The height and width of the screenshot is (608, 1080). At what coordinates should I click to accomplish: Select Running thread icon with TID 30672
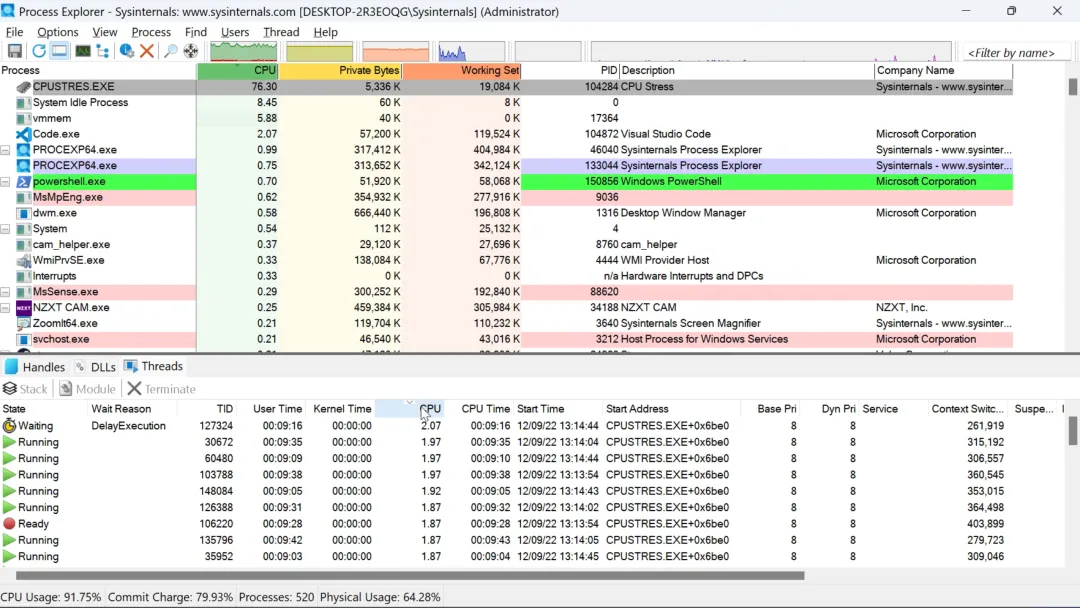pyautogui.click(x=9, y=442)
